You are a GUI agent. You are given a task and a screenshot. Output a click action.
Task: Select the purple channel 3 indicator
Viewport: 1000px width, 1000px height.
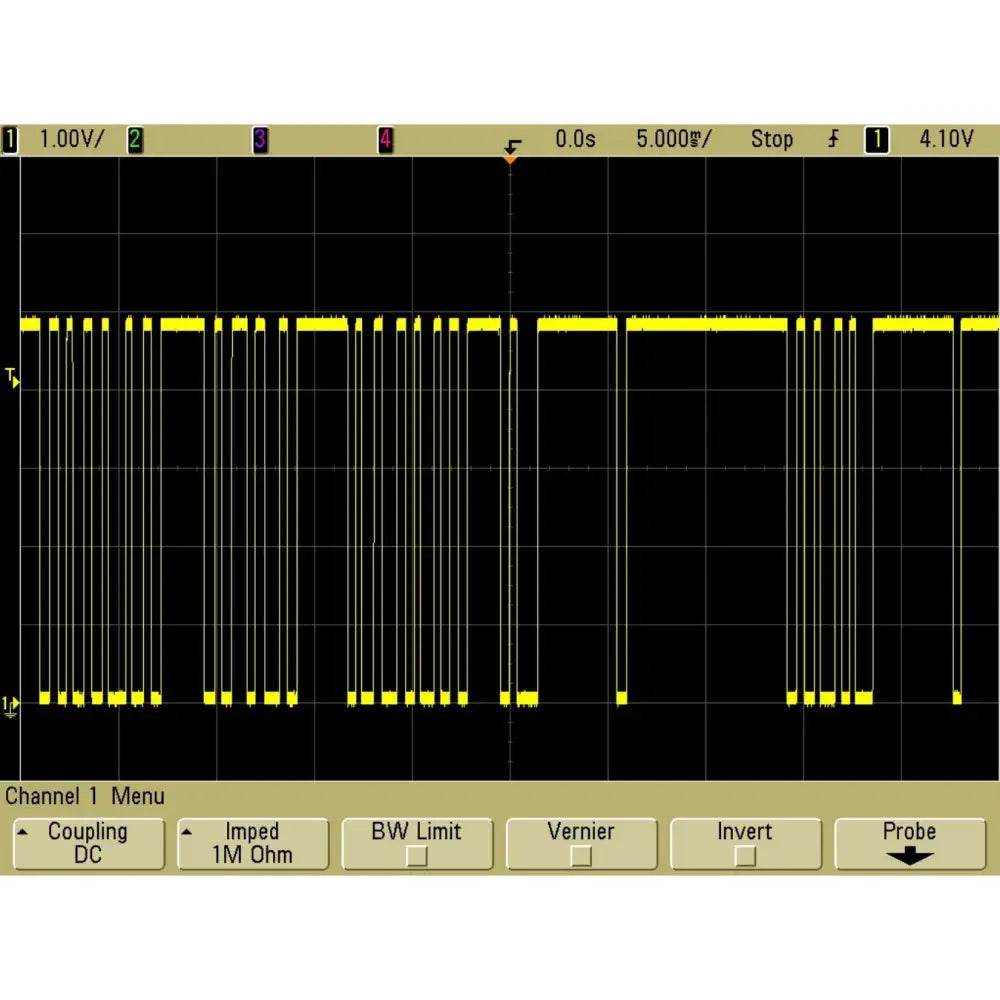point(260,140)
